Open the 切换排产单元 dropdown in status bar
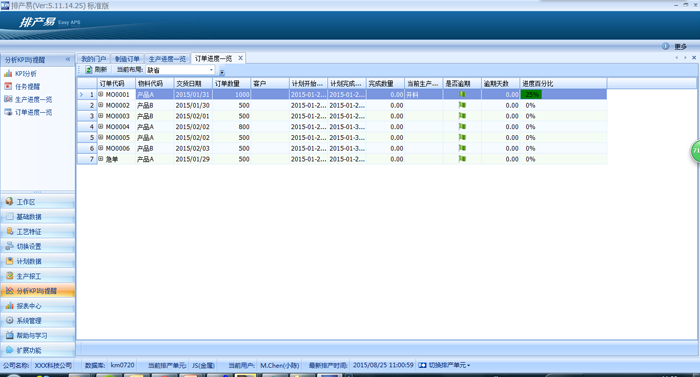 [x=450, y=365]
